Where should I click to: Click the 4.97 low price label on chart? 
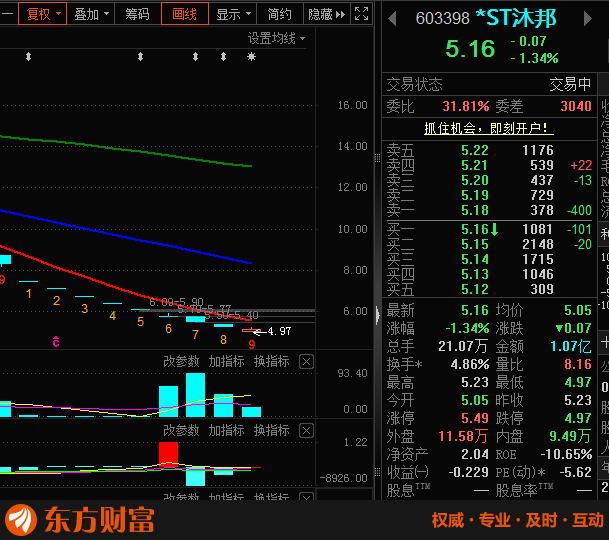pyautogui.click(x=279, y=331)
